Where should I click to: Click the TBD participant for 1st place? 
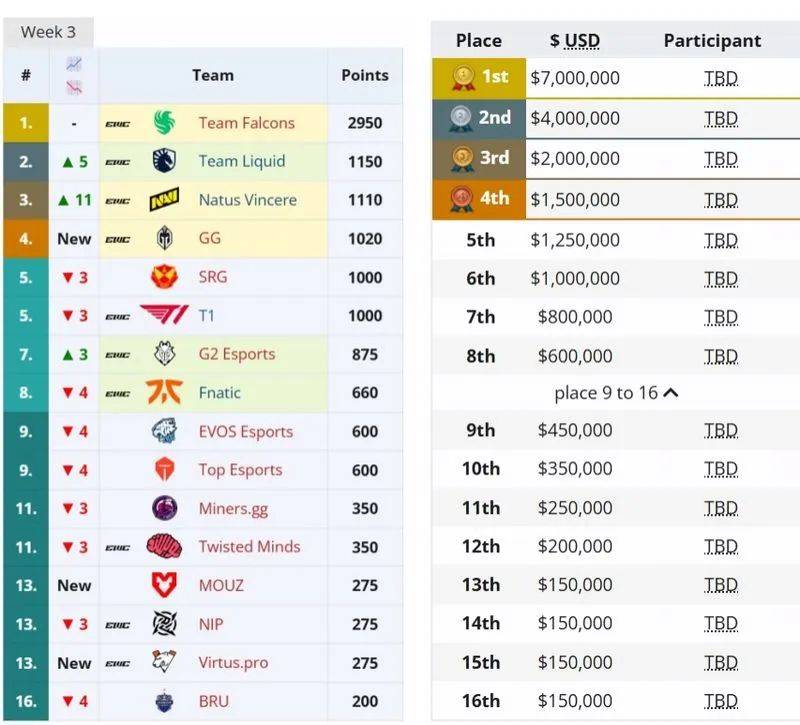coord(720,77)
